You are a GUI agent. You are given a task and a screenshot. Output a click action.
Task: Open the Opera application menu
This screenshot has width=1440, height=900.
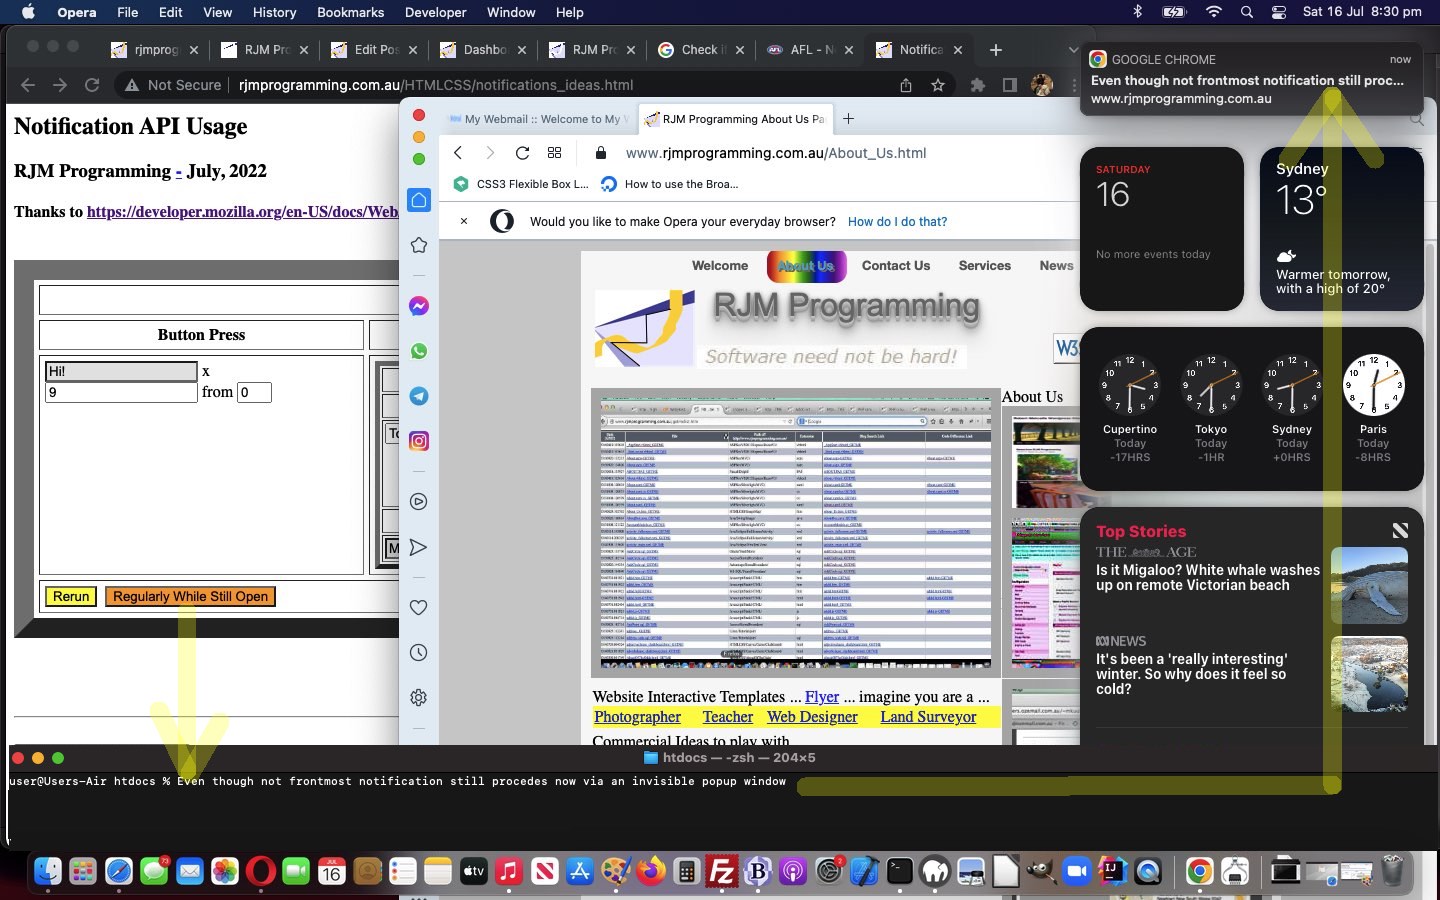click(77, 12)
